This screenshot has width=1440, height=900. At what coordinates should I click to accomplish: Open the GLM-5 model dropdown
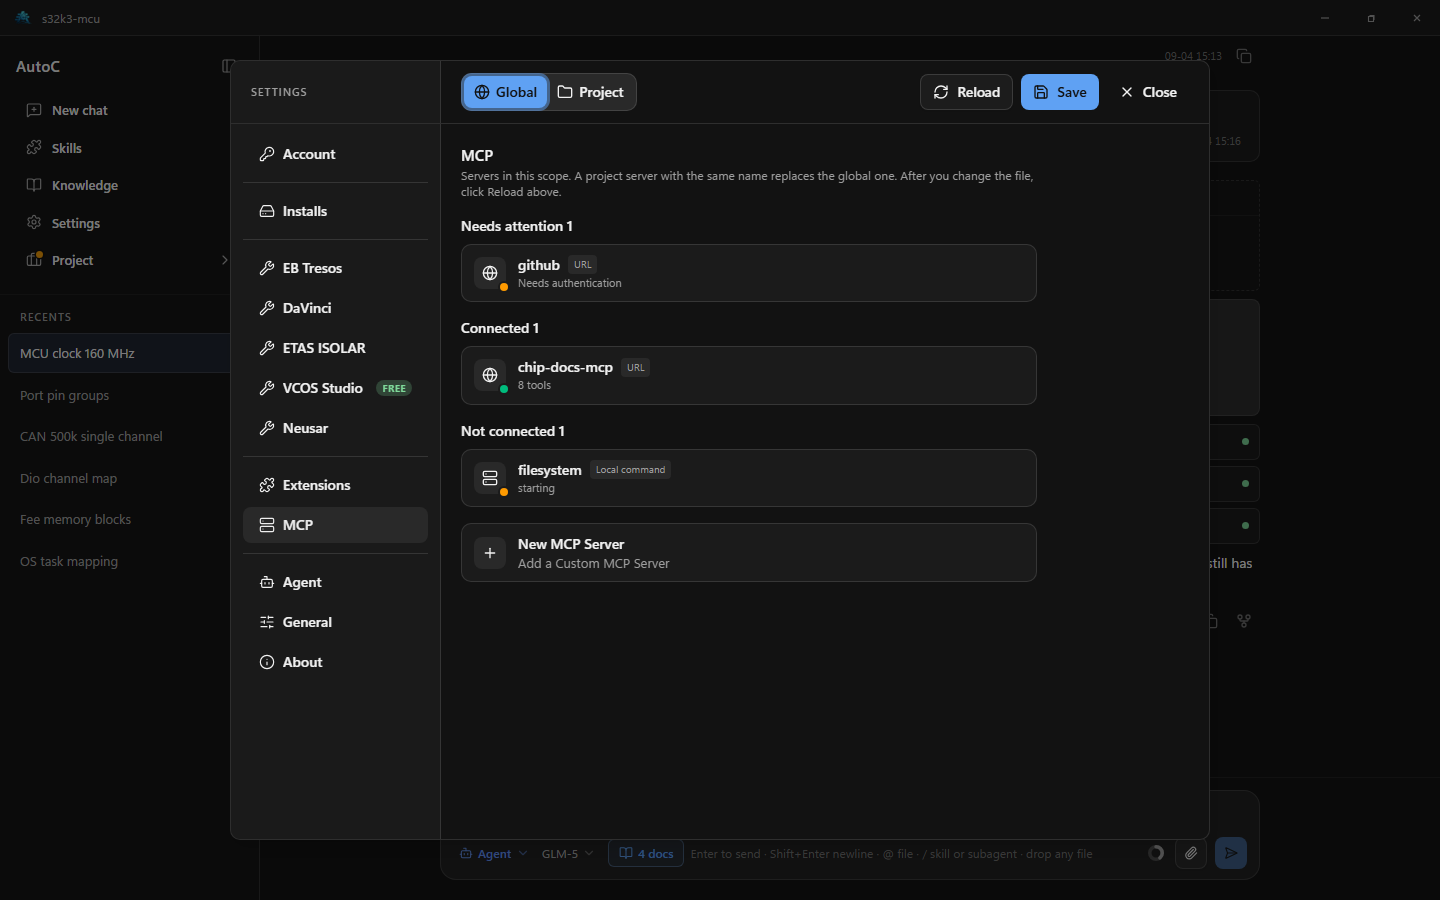(x=568, y=854)
